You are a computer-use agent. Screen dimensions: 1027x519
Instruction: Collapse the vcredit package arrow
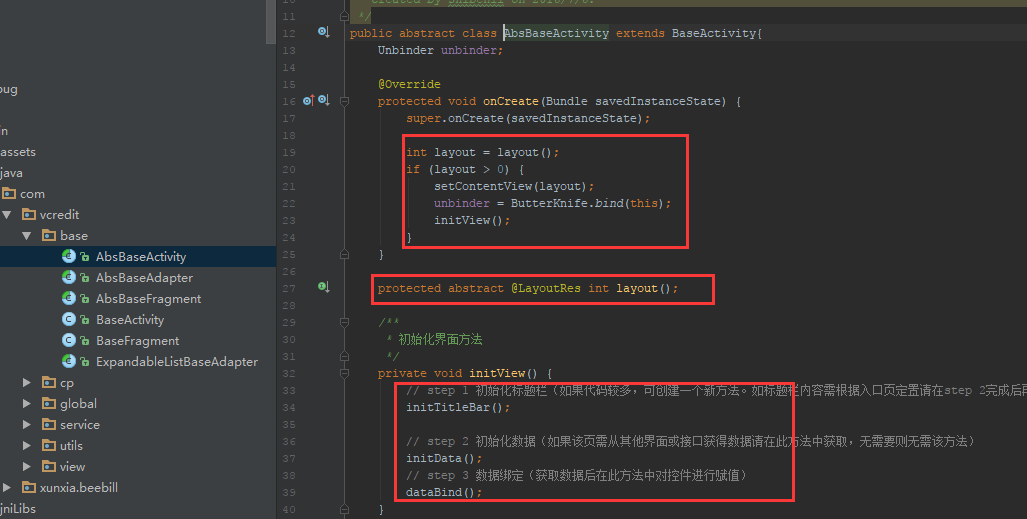(7, 215)
